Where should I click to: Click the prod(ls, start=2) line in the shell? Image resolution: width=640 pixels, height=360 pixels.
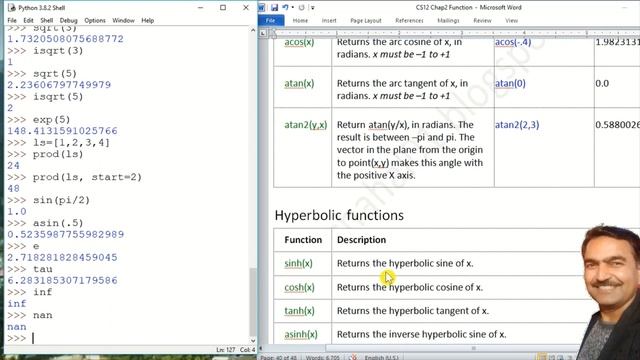[x=75, y=177]
